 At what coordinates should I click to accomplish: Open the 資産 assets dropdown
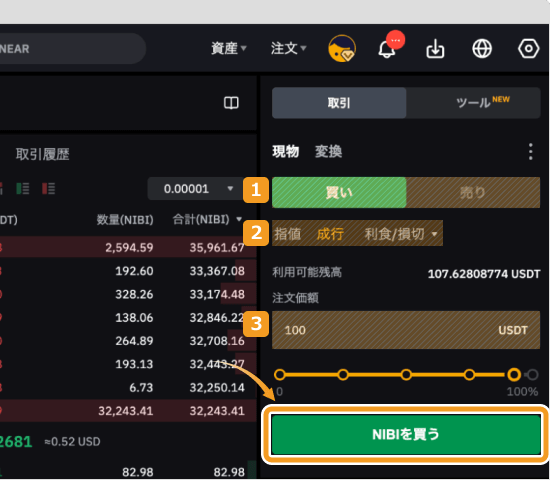pyautogui.click(x=228, y=48)
